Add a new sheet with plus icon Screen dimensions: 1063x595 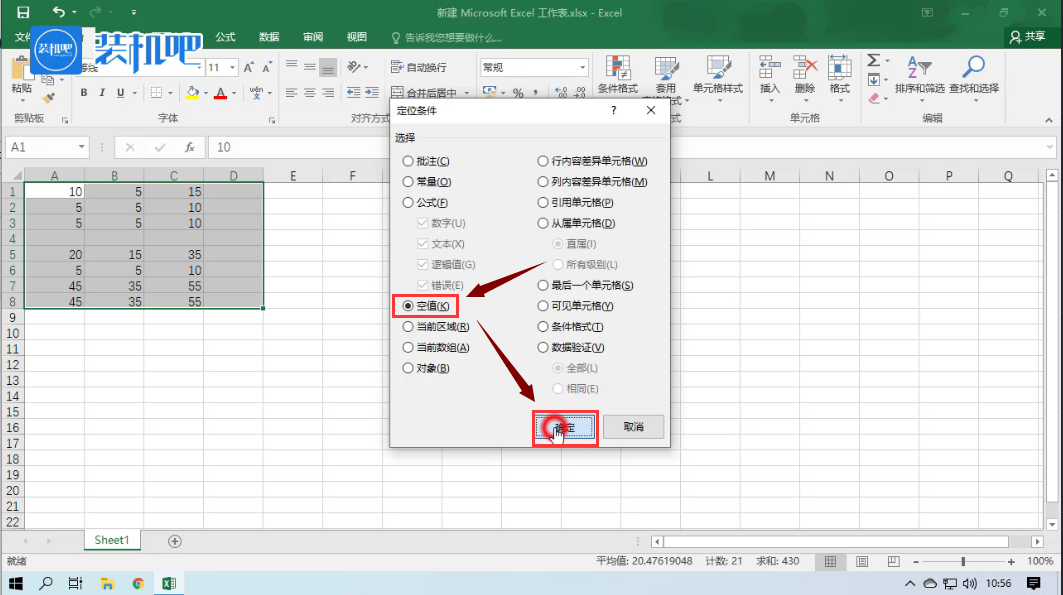tap(175, 541)
